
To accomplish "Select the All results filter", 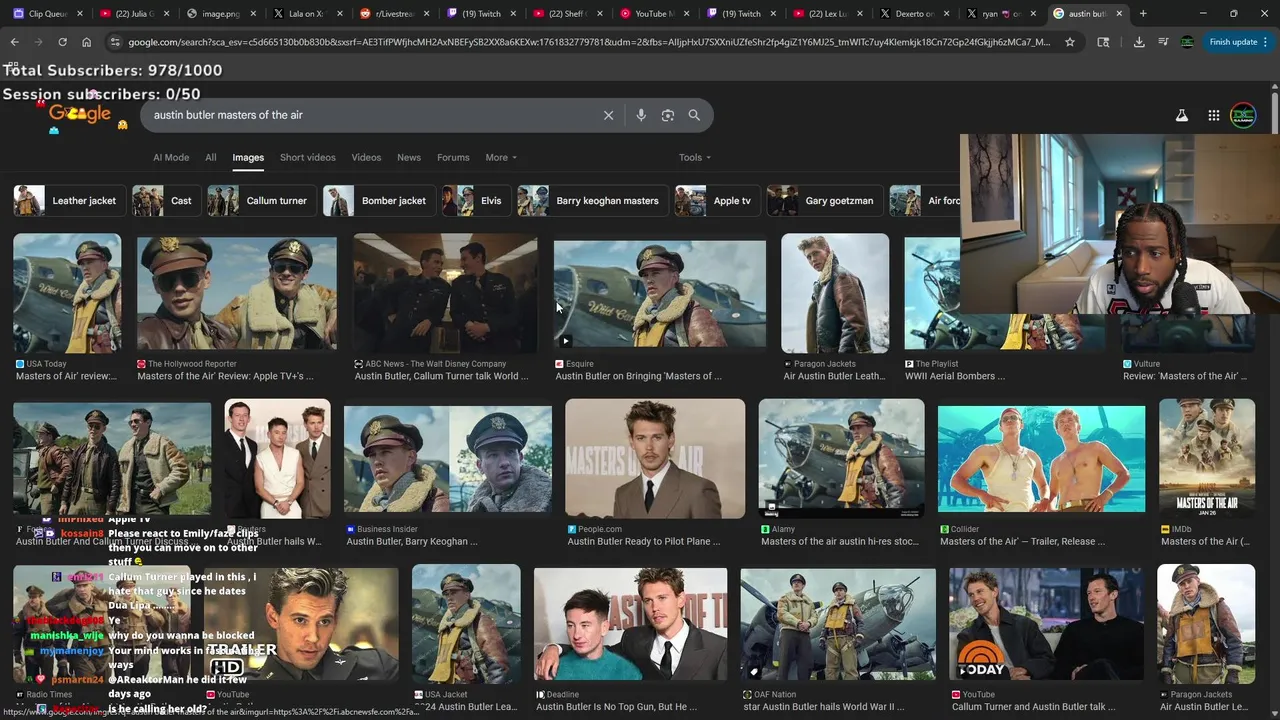I will 211,157.
